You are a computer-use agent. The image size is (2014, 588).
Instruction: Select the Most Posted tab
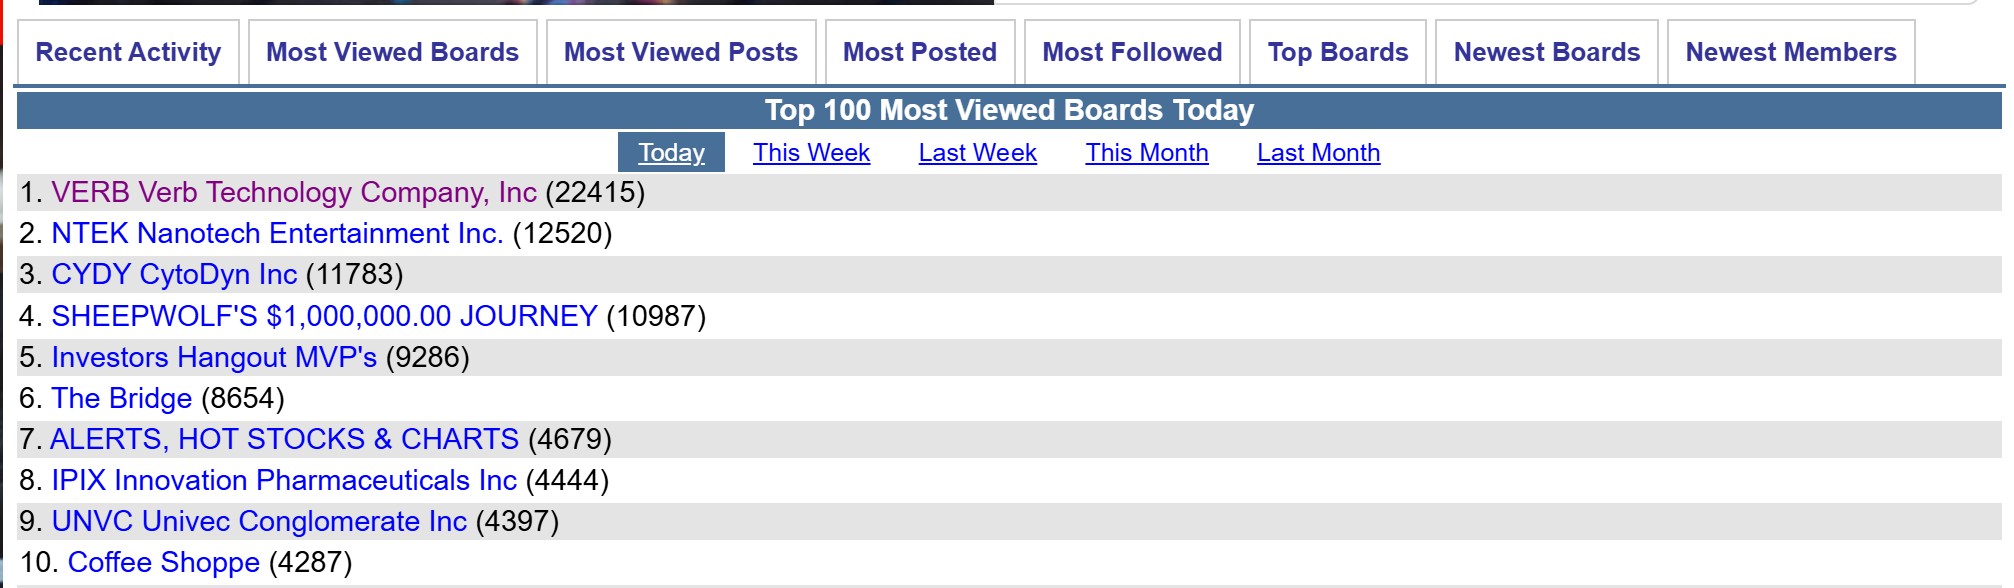(920, 52)
